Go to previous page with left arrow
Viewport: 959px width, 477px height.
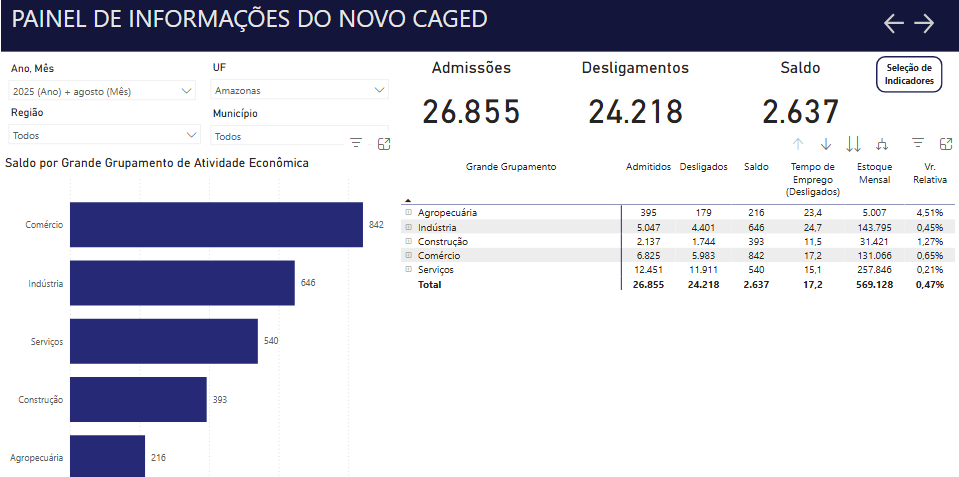tap(894, 23)
